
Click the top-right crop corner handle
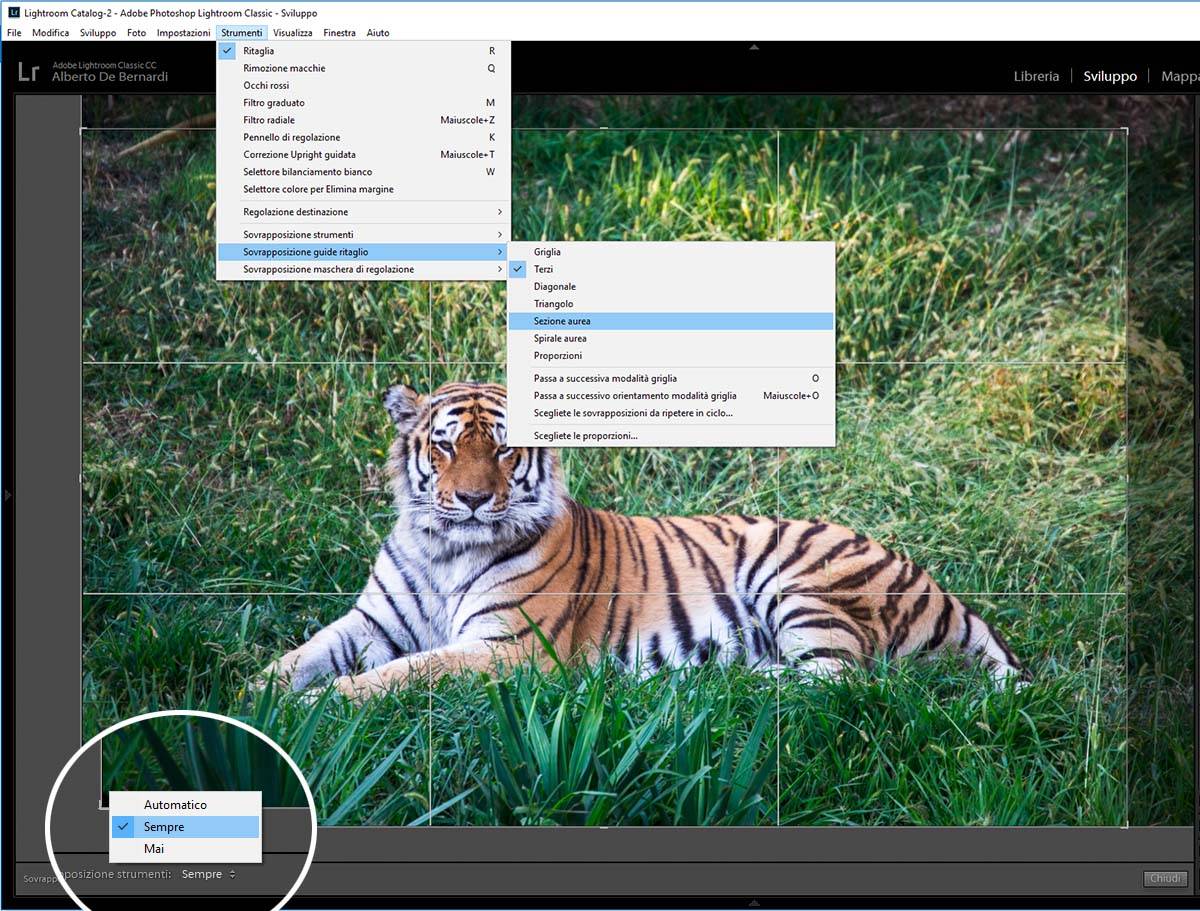click(1126, 129)
